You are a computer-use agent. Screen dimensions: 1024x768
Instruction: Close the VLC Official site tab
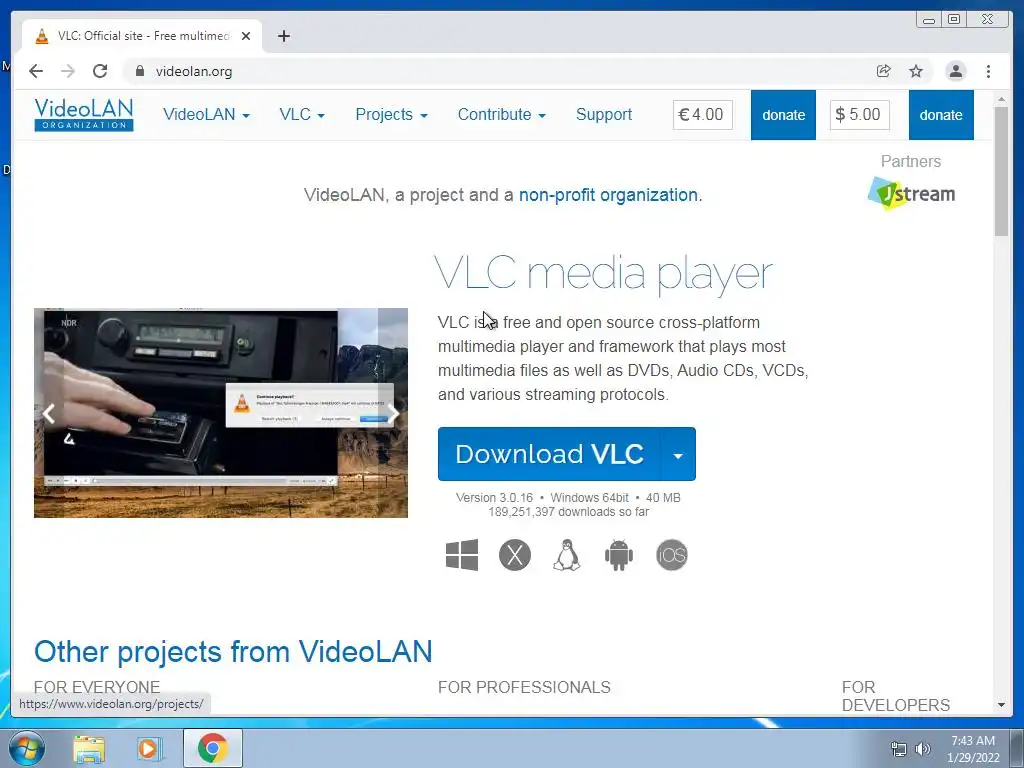pos(246,36)
